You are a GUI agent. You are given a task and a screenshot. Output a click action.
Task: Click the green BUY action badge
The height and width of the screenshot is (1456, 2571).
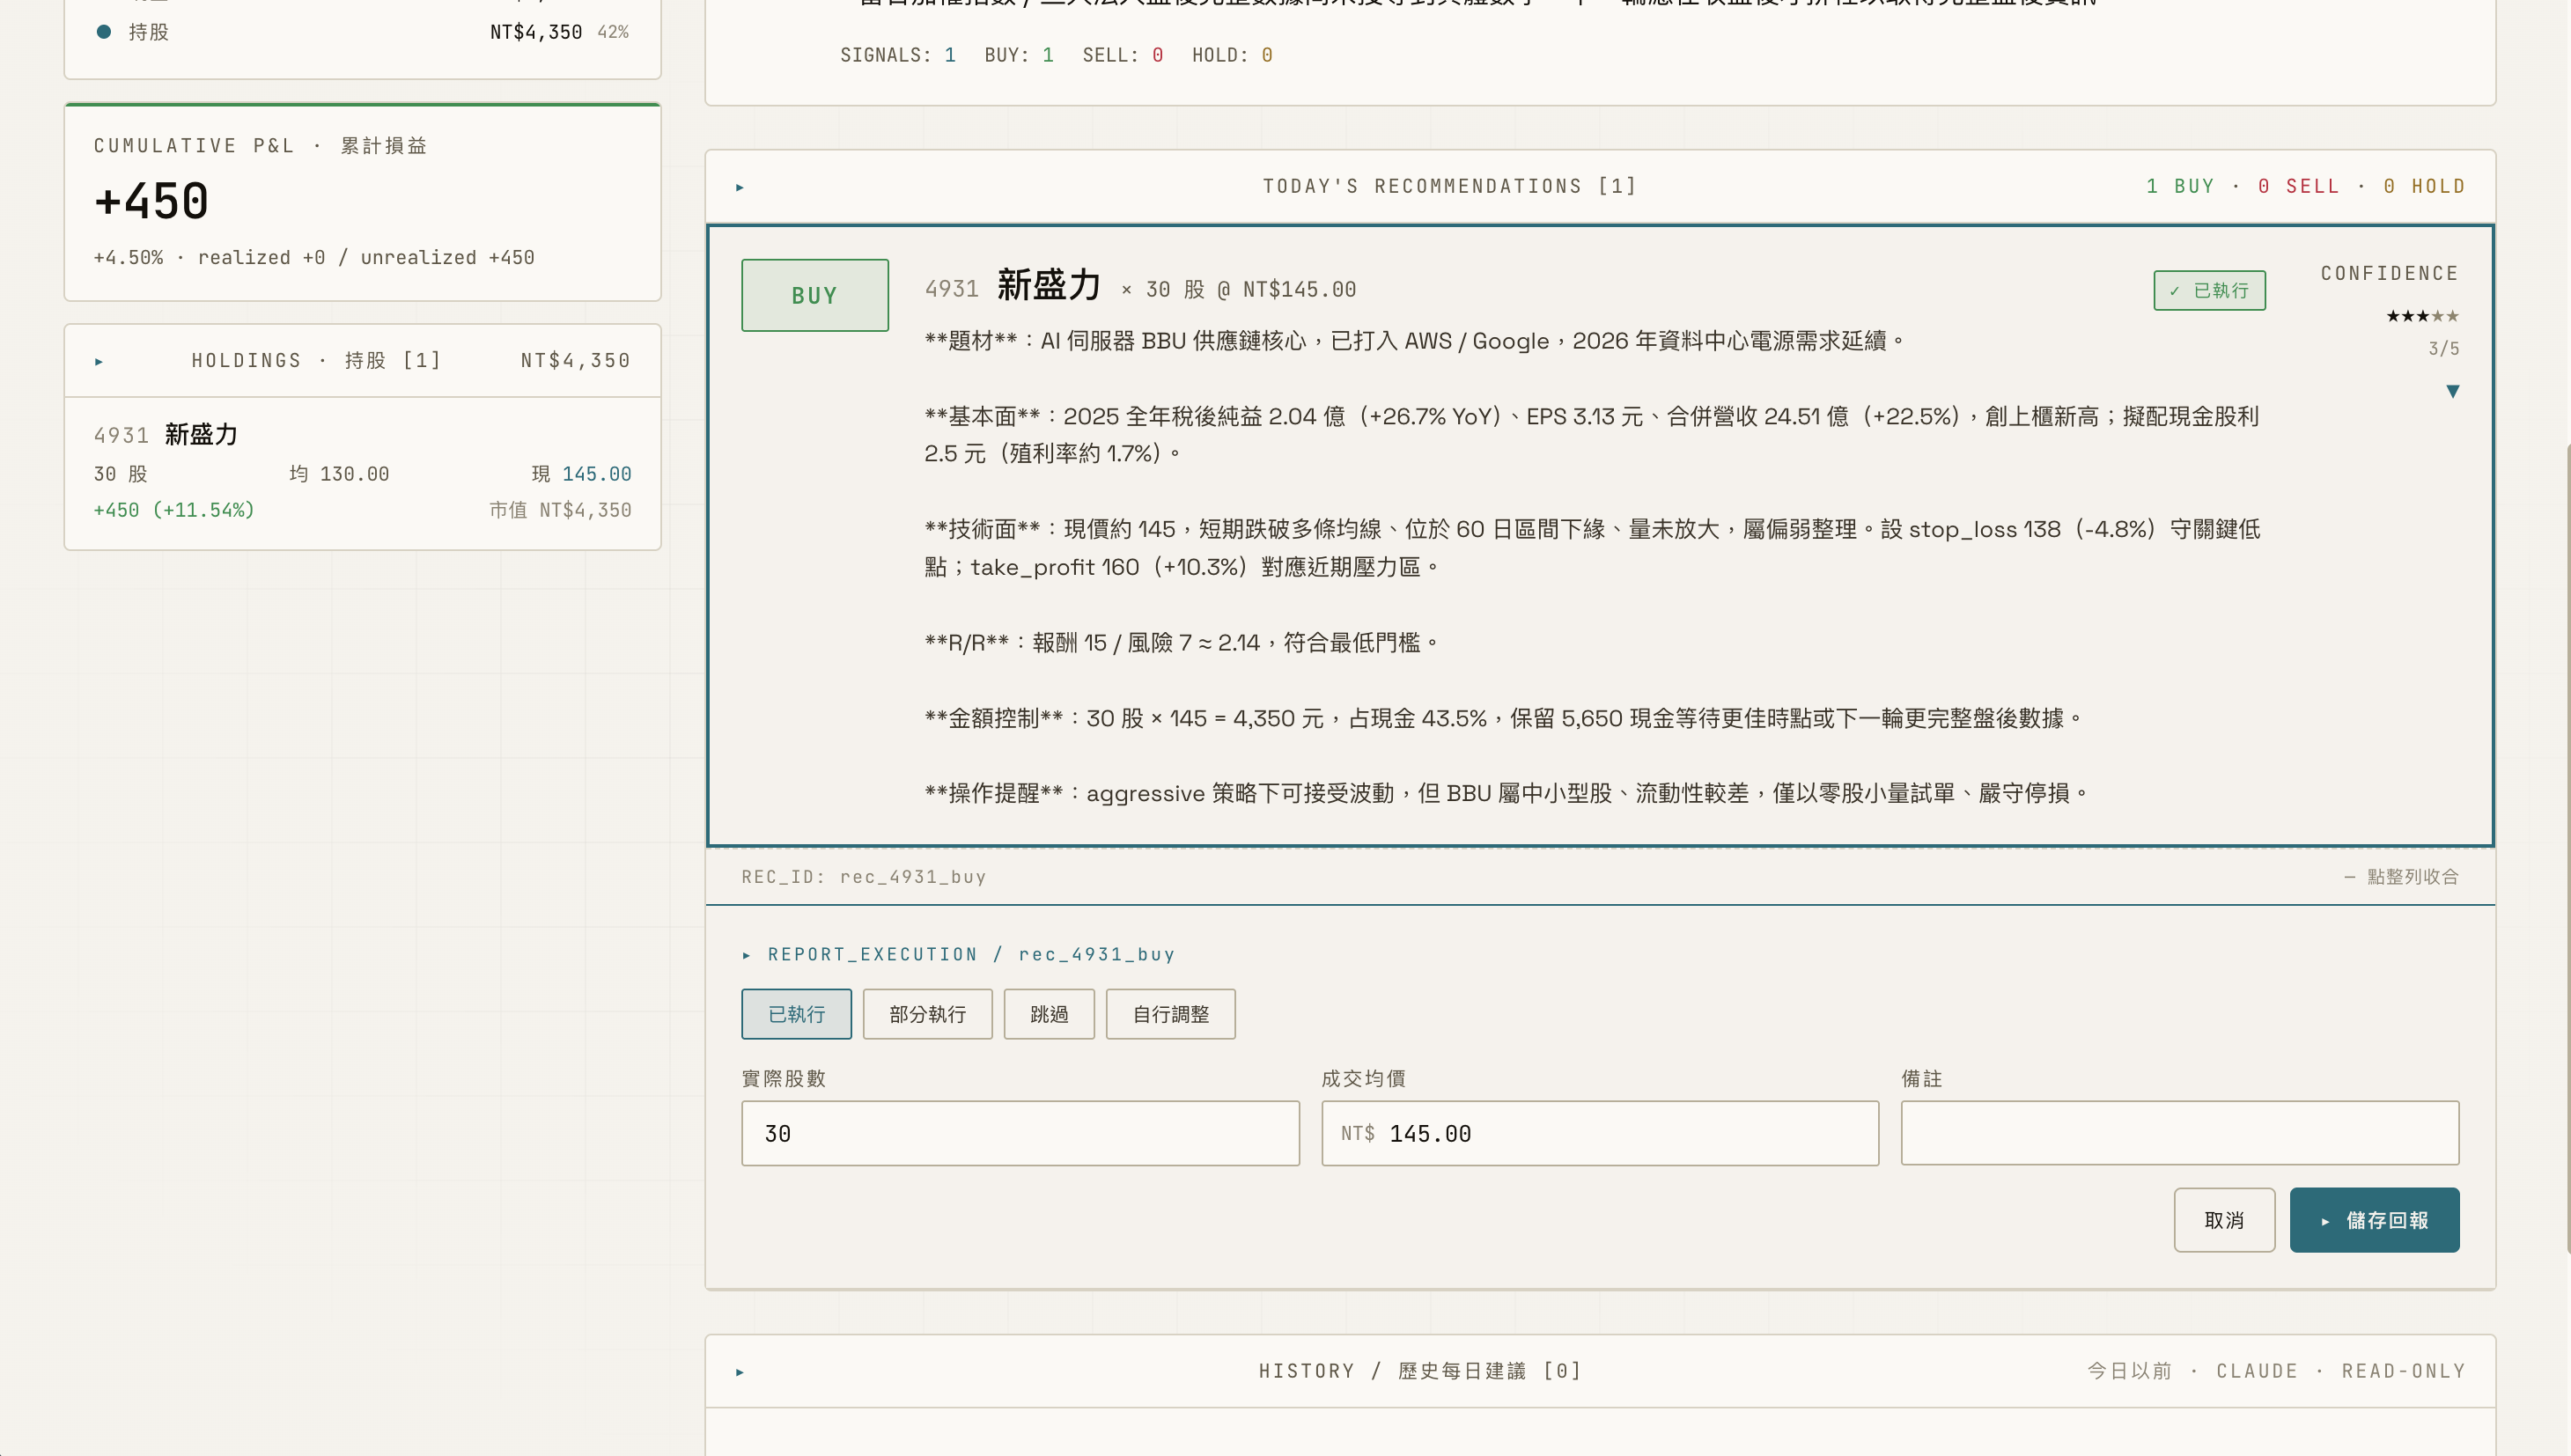coord(814,294)
